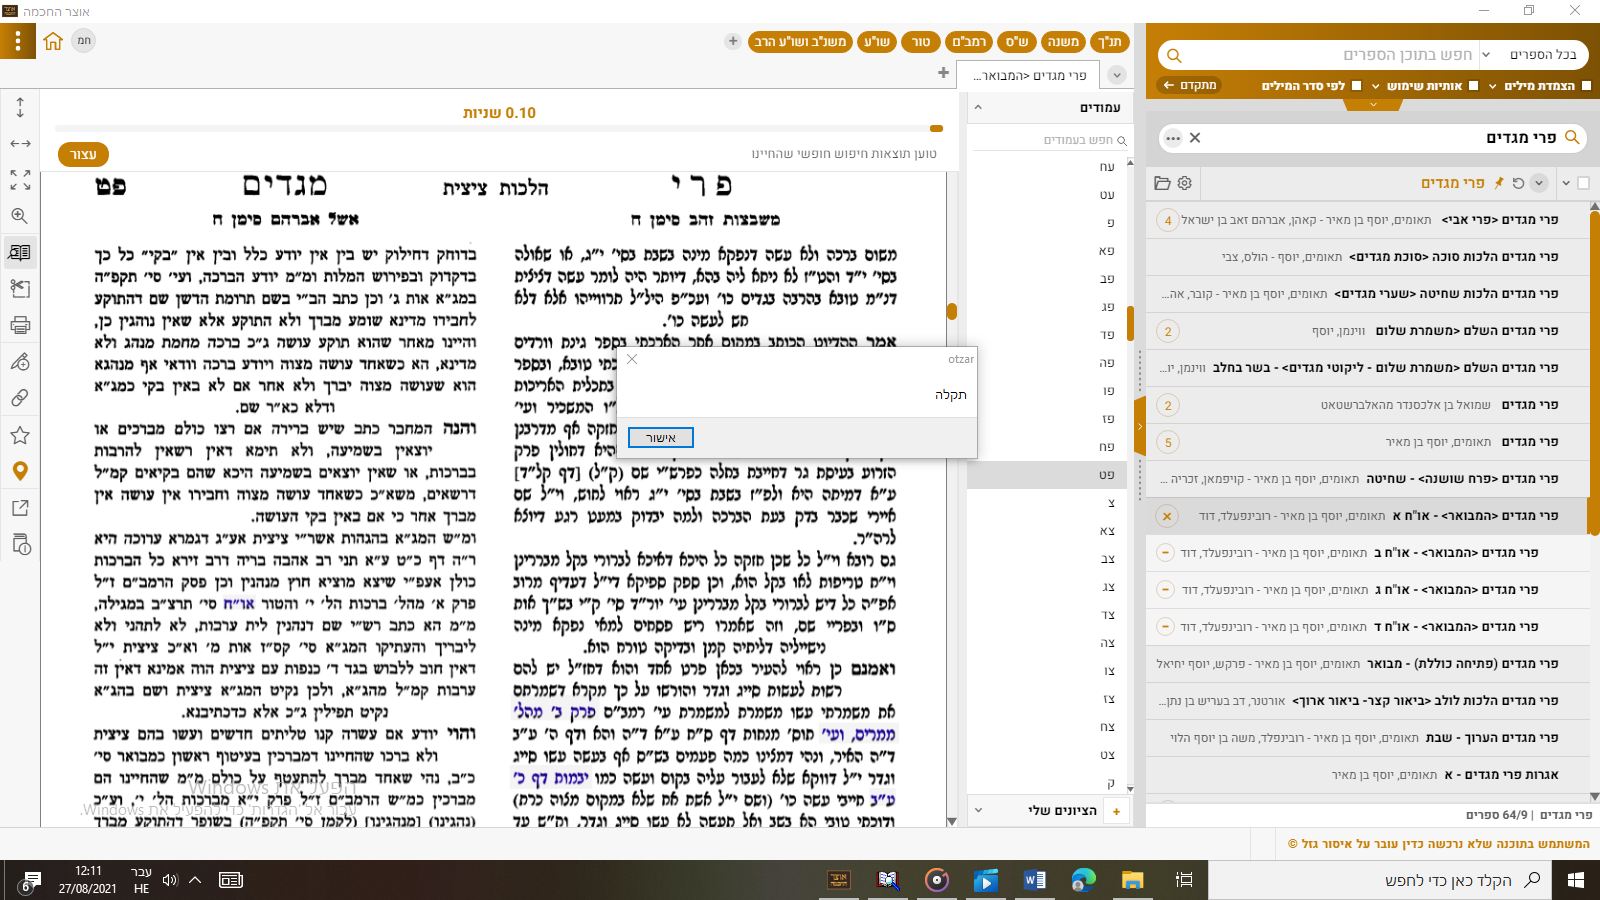Screen dimensions: 1600x900
Task: Open the 'הצמדת מילים' options arrow
Action: tap(1493, 86)
